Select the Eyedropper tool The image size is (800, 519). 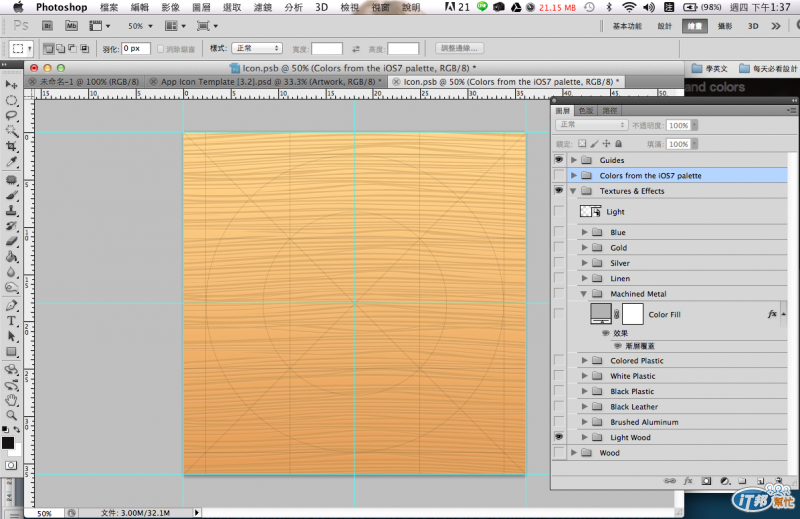pos(12,161)
